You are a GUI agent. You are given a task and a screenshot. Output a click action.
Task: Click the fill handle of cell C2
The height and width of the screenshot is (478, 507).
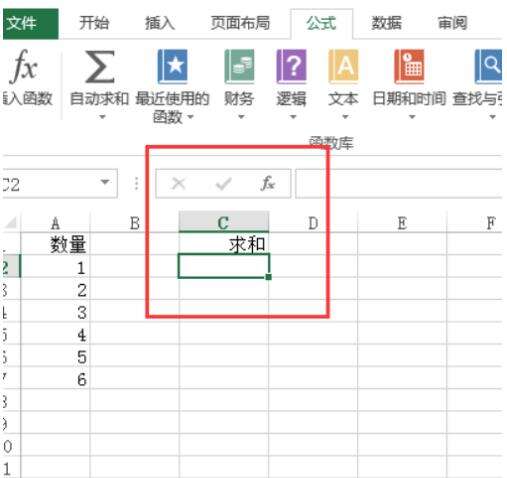pyautogui.click(x=269, y=277)
